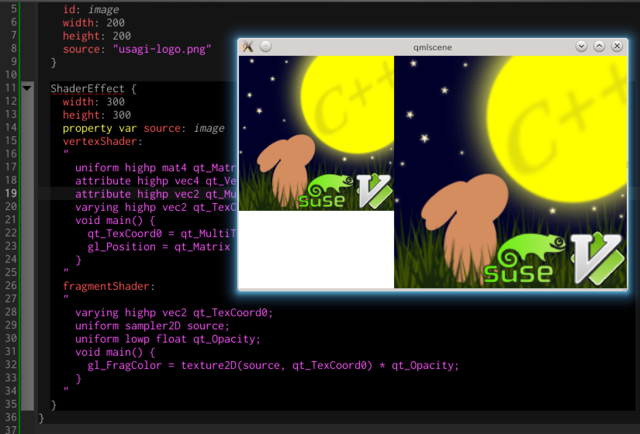The width and height of the screenshot is (640, 434).
Task: Click "void main() {" on line 21
Action: [115, 220]
